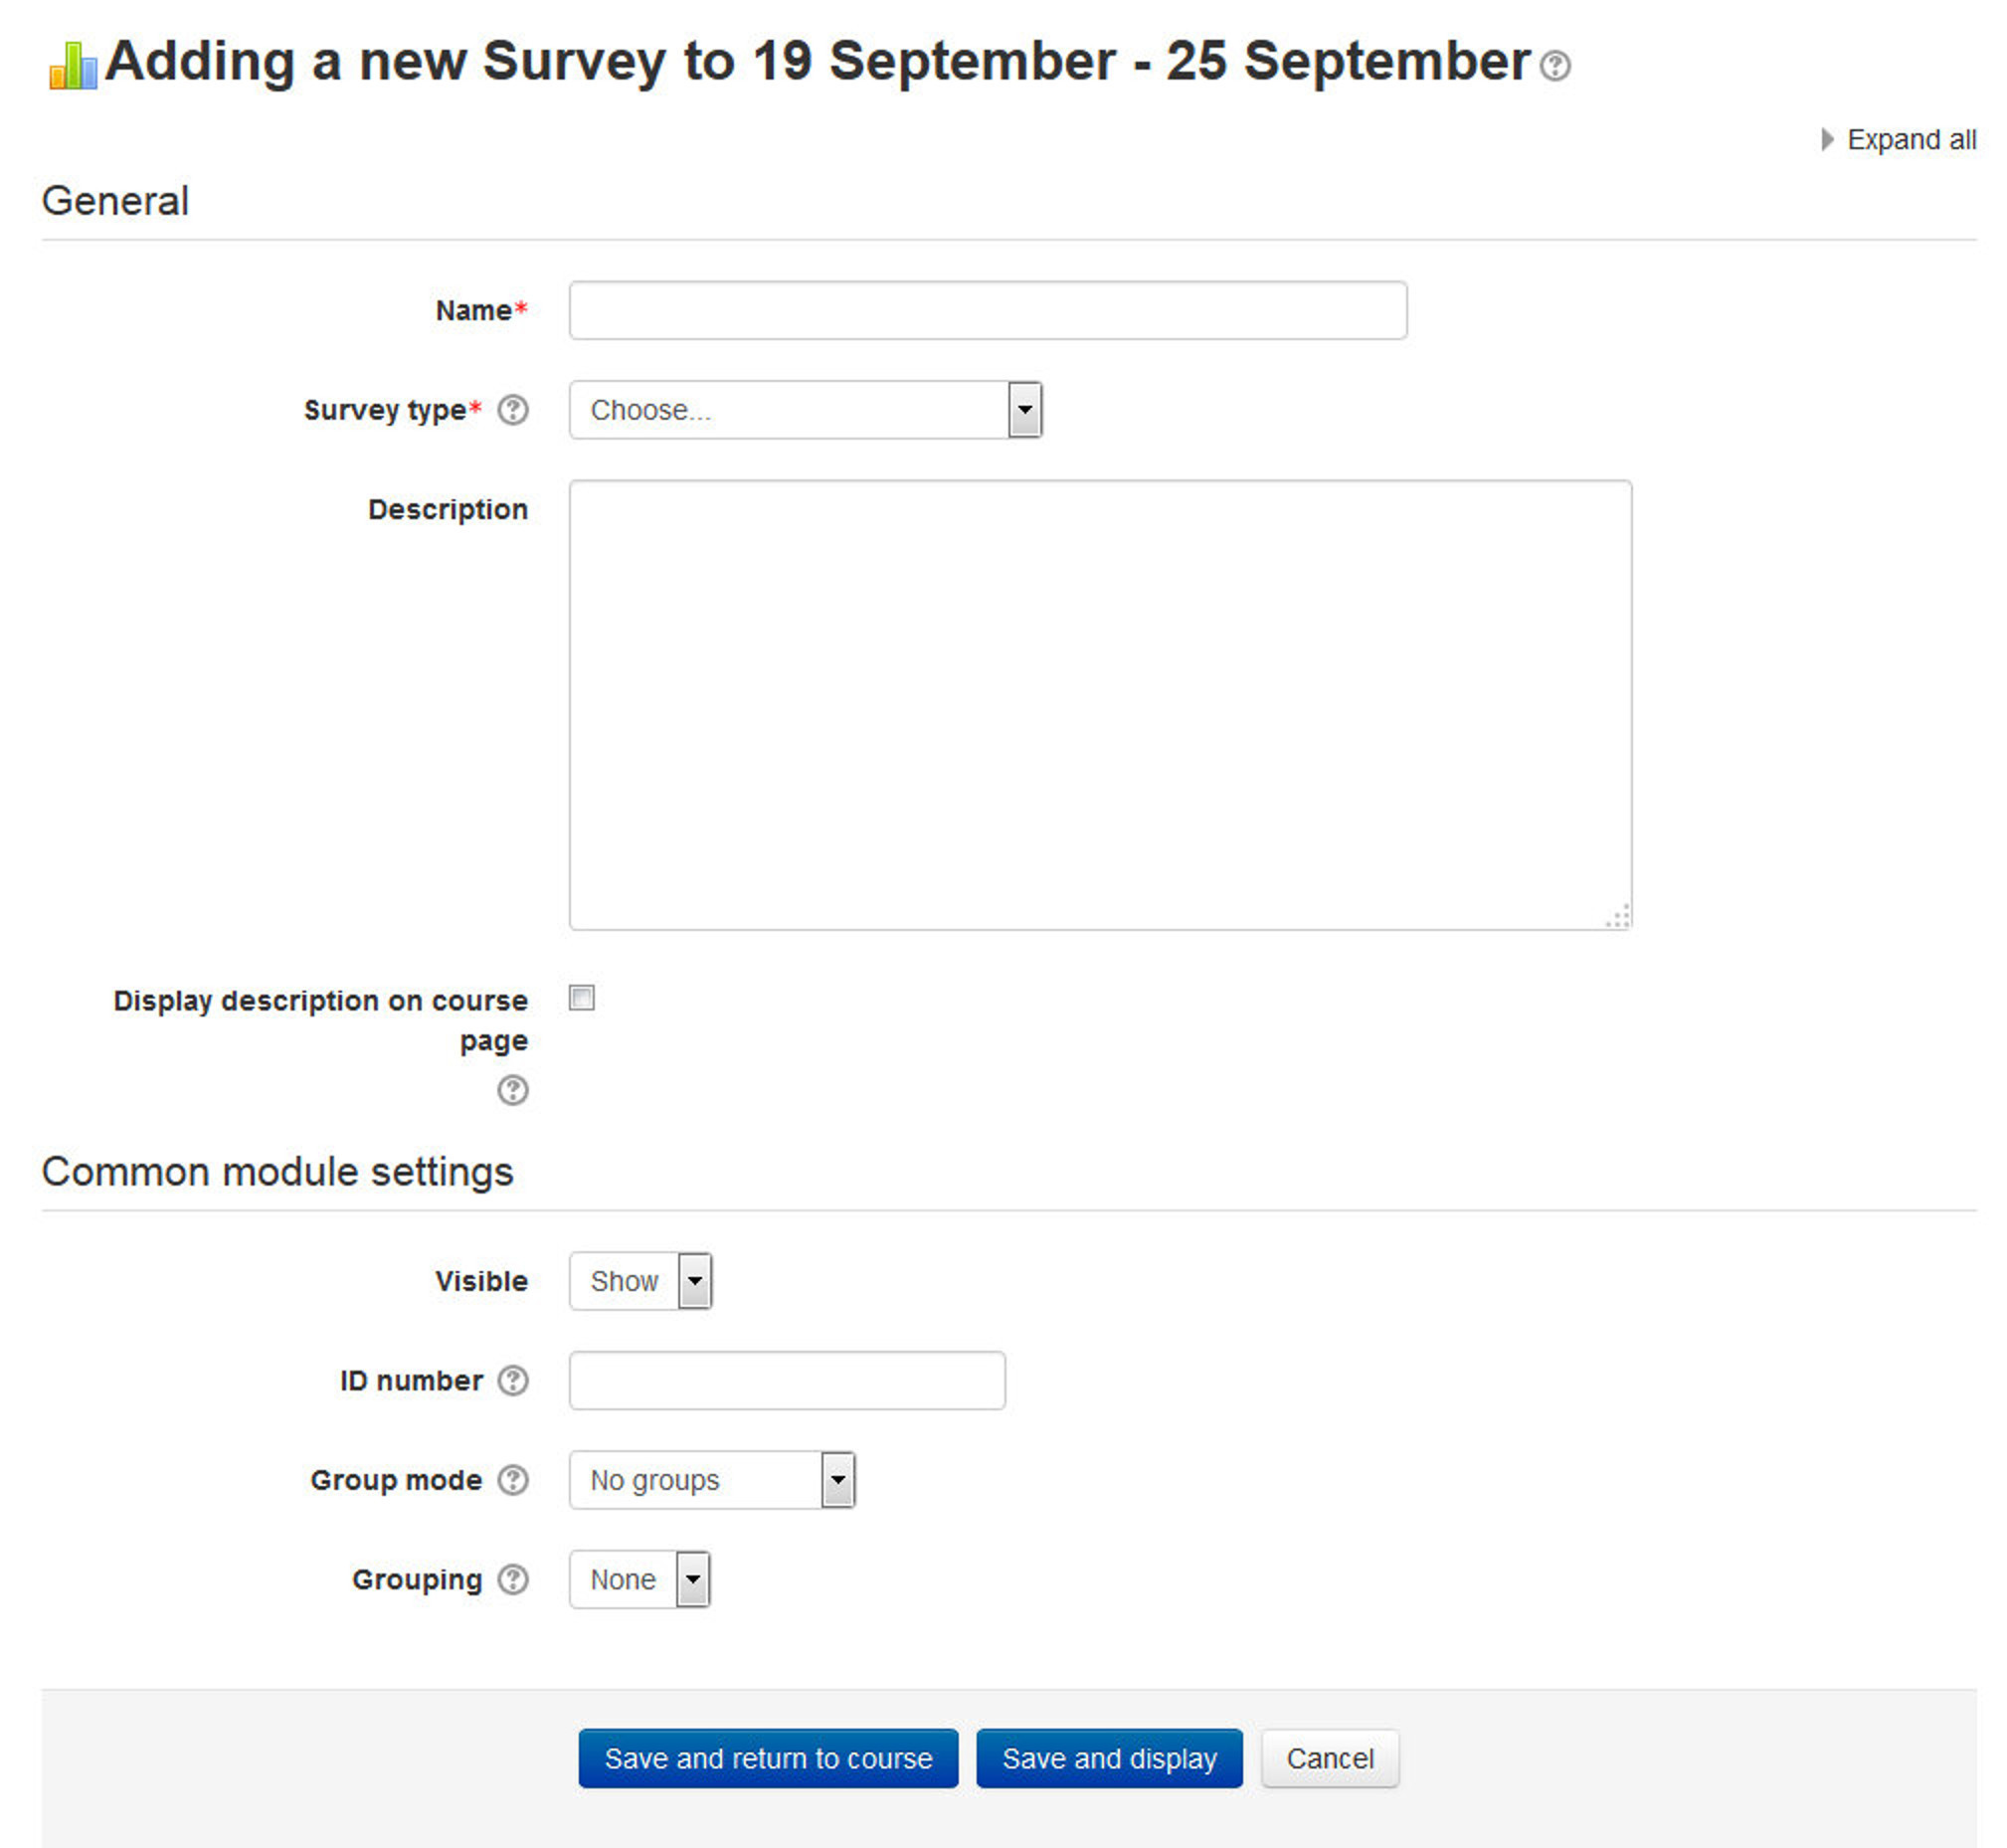The image size is (2007, 1848).
Task: Enable Display description on course page
Action: point(581,997)
